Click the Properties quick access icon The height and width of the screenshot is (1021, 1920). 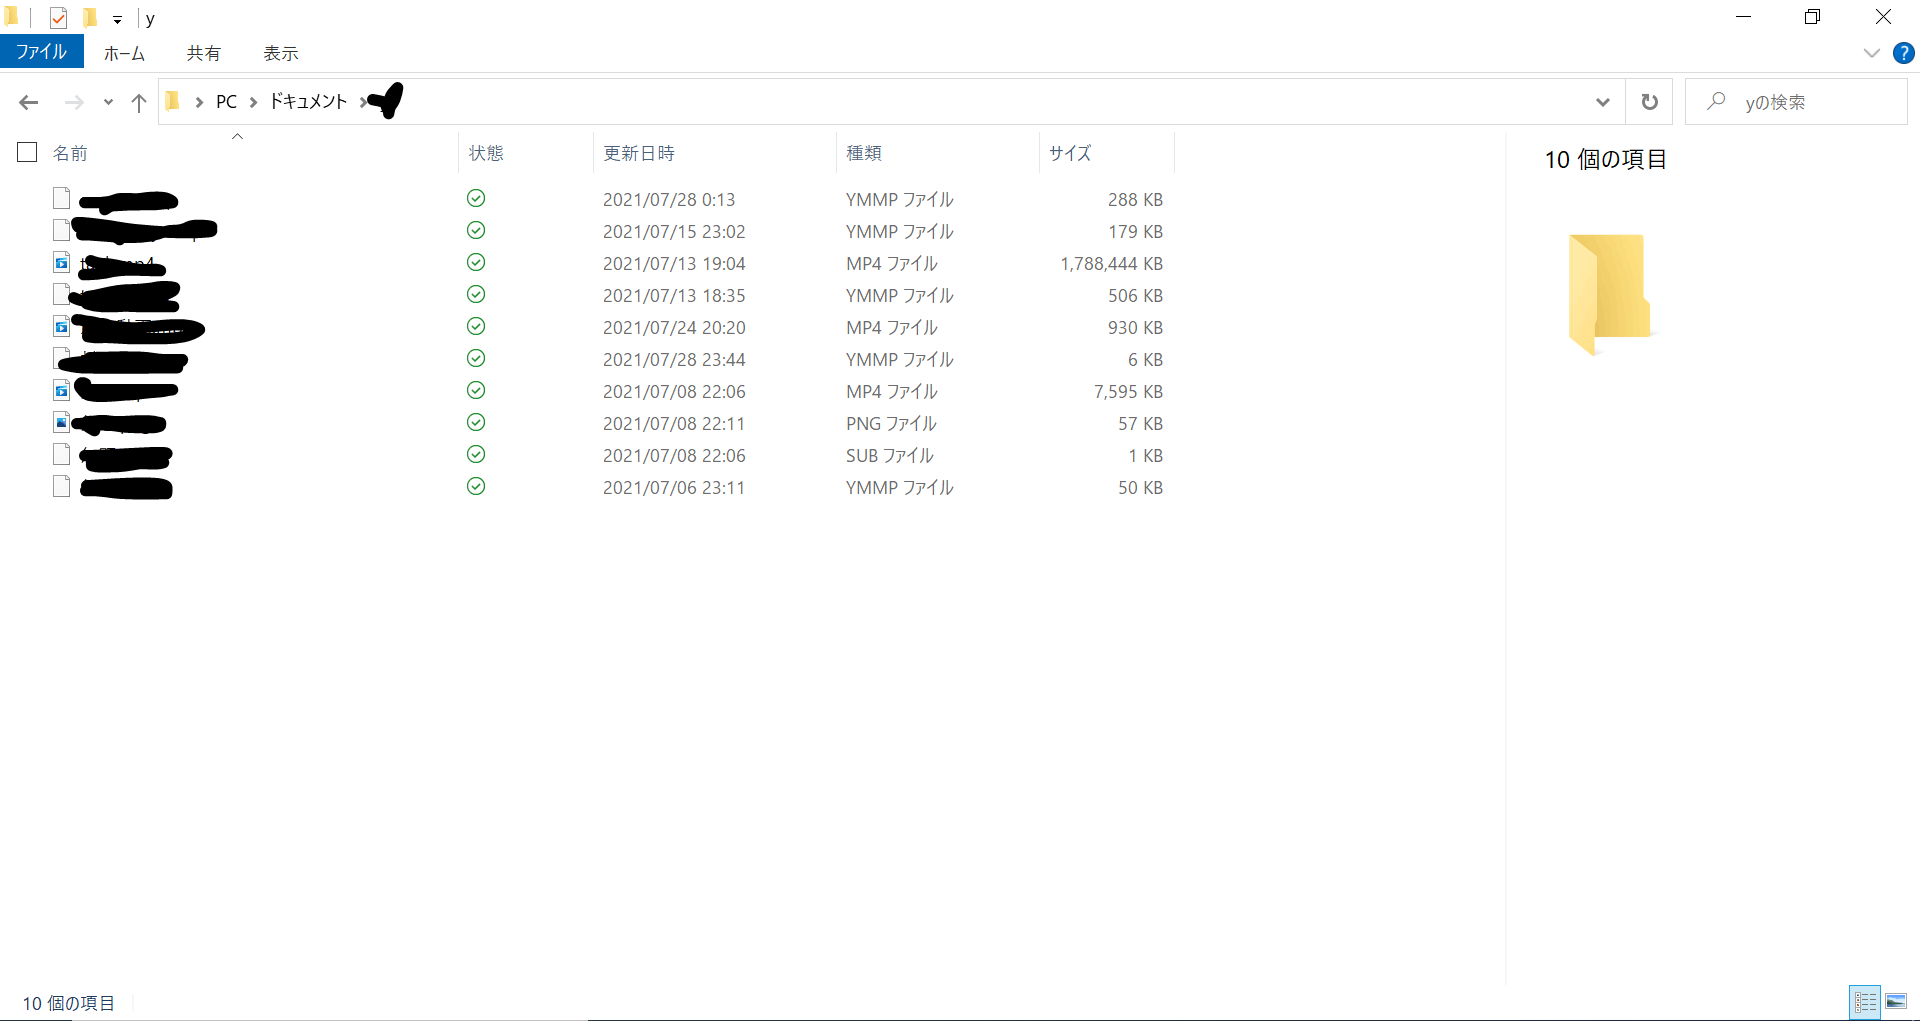pyautogui.click(x=58, y=18)
